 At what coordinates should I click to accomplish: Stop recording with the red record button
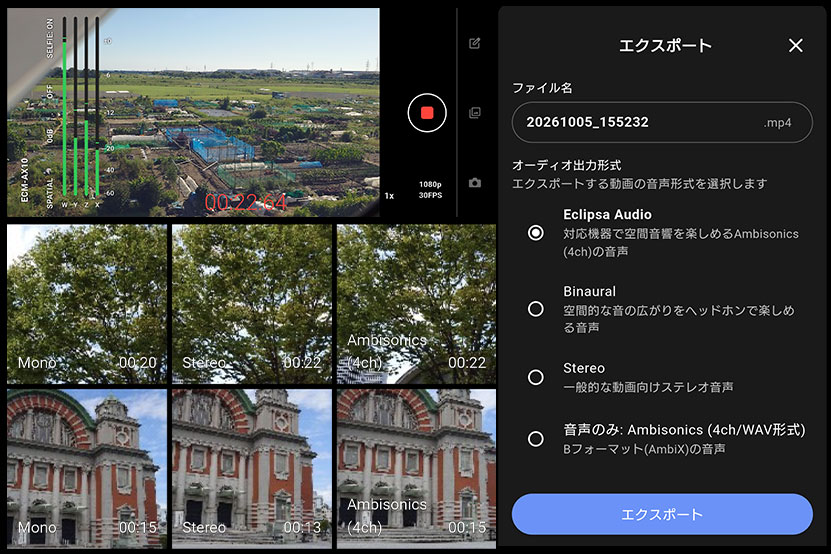[427, 112]
